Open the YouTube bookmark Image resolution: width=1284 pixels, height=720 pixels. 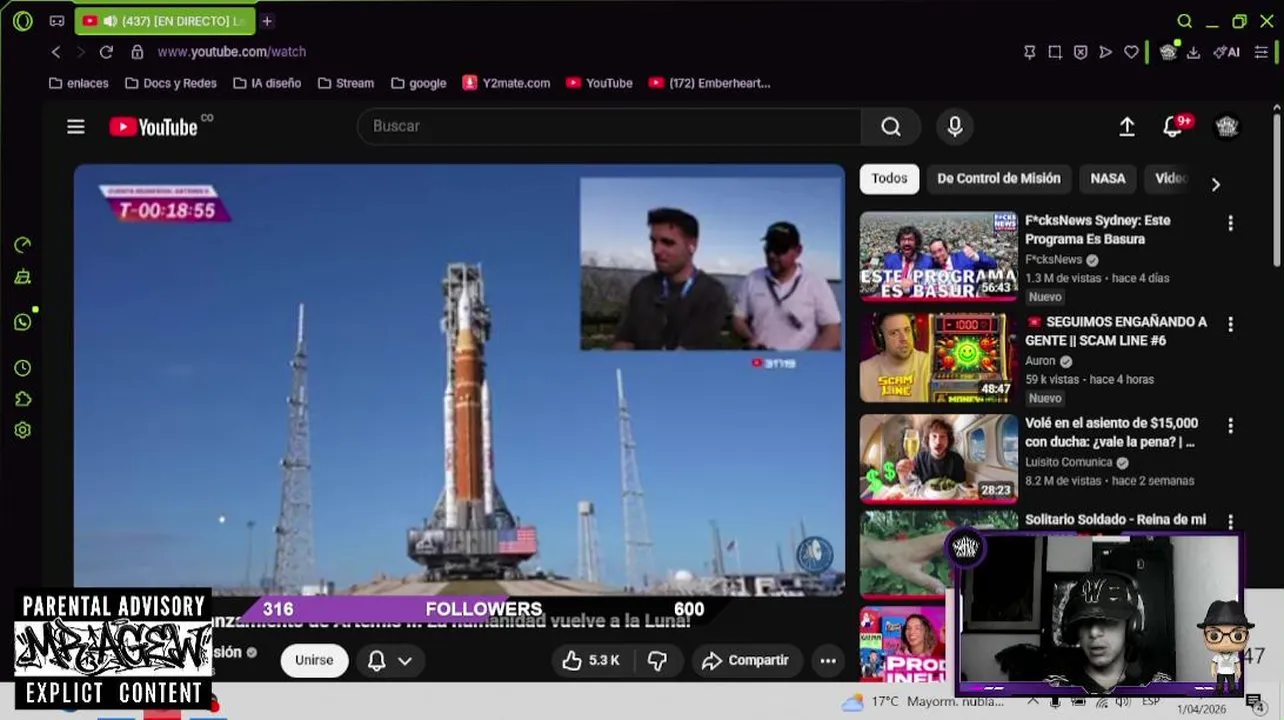(x=599, y=83)
